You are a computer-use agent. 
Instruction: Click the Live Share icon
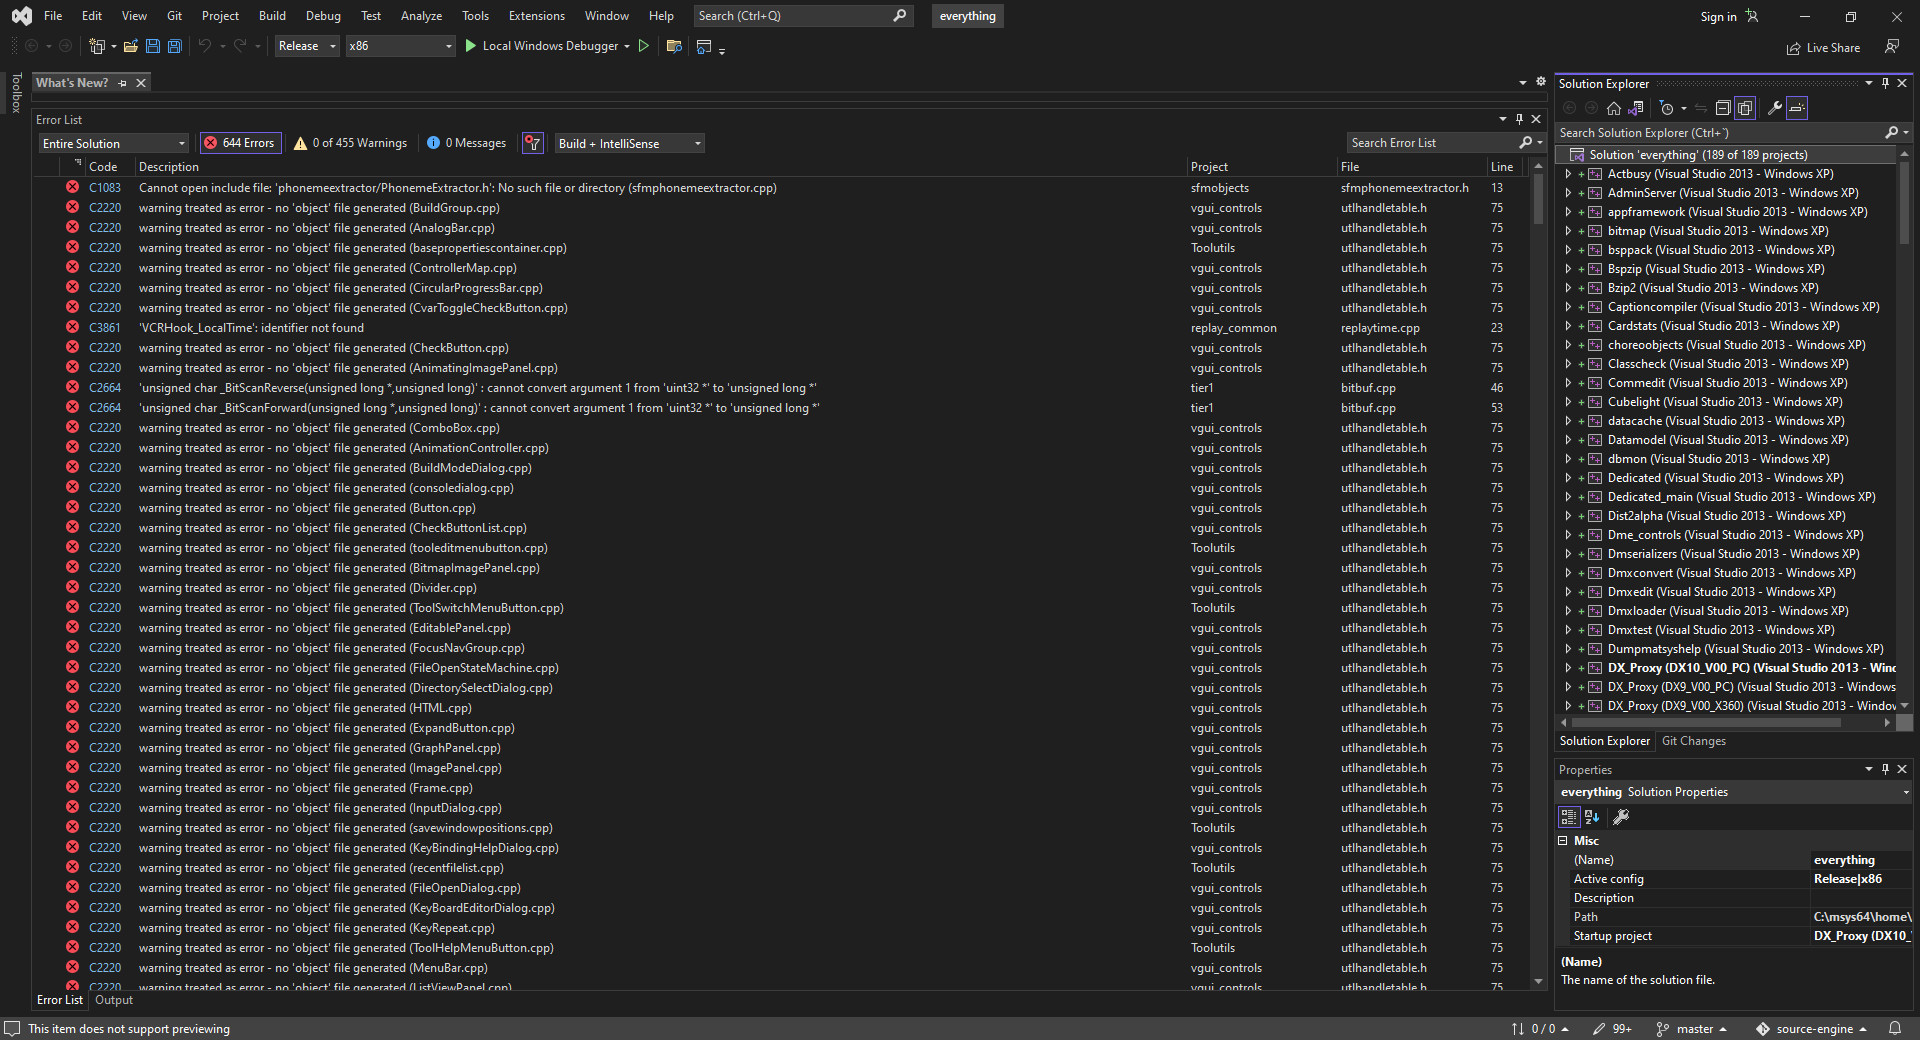pos(1791,47)
